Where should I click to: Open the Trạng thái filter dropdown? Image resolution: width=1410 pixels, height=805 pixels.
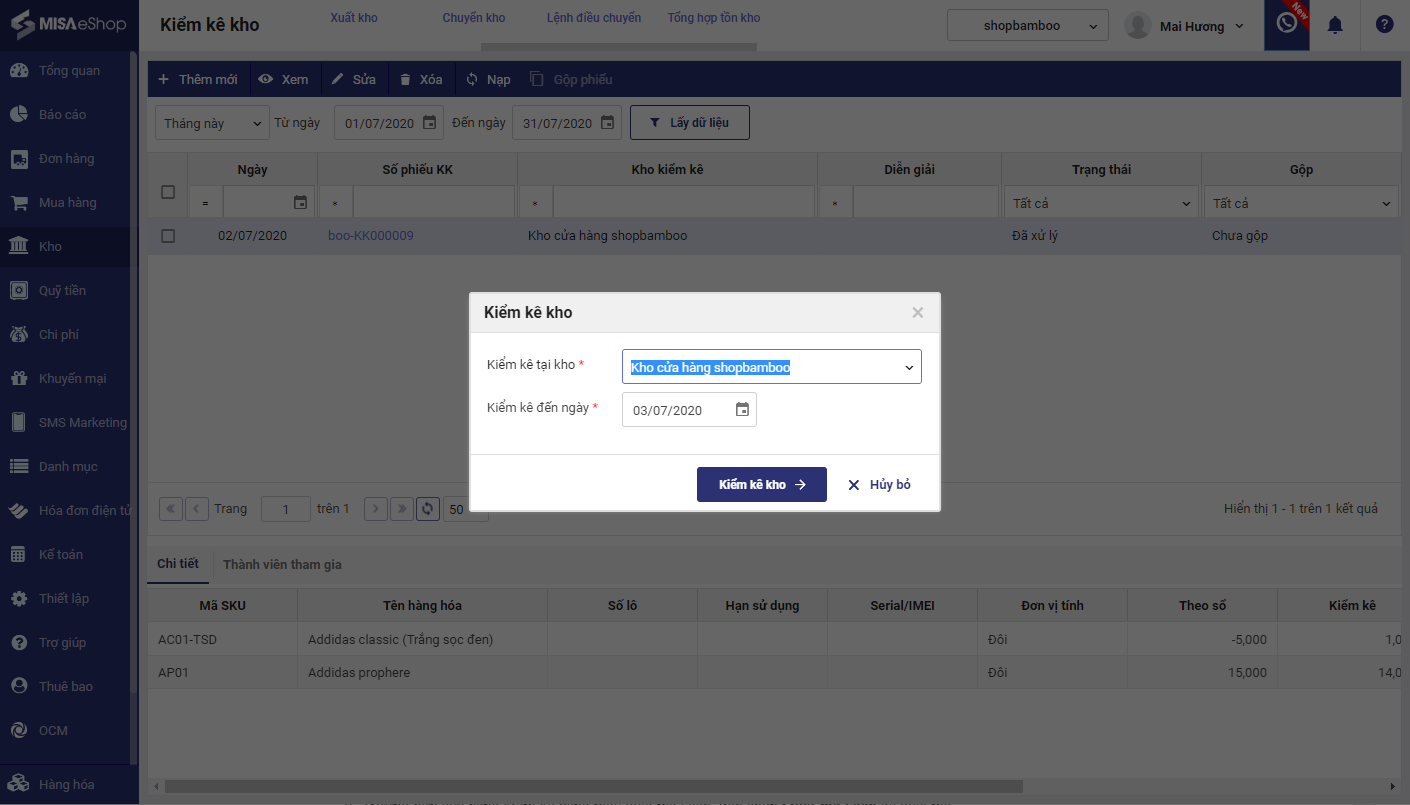tap(1101, 203)
